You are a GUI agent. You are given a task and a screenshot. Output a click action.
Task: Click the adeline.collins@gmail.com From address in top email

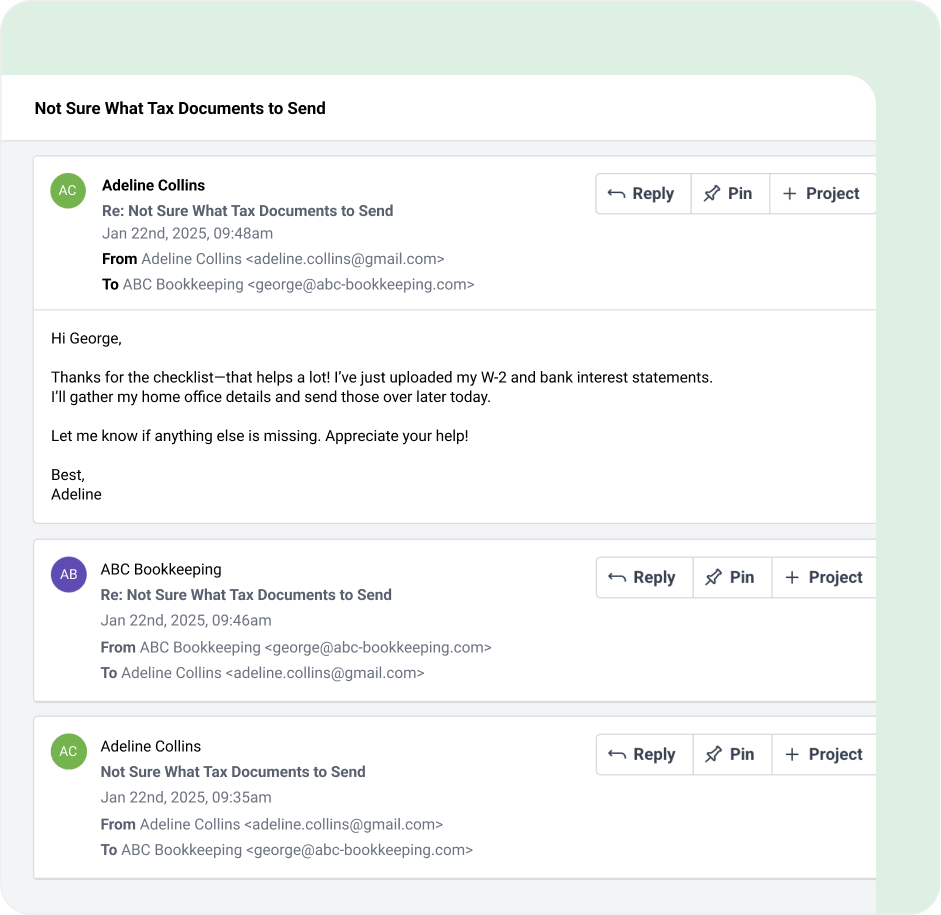(345, 259)
